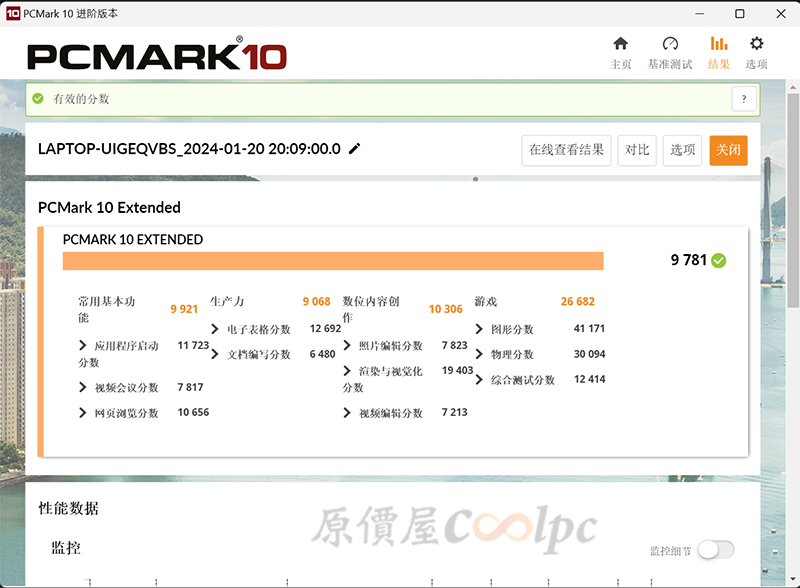Click the green check valid score icon
Image resolution: width=800 pixels, height=588 pixels.
point(38,99)
